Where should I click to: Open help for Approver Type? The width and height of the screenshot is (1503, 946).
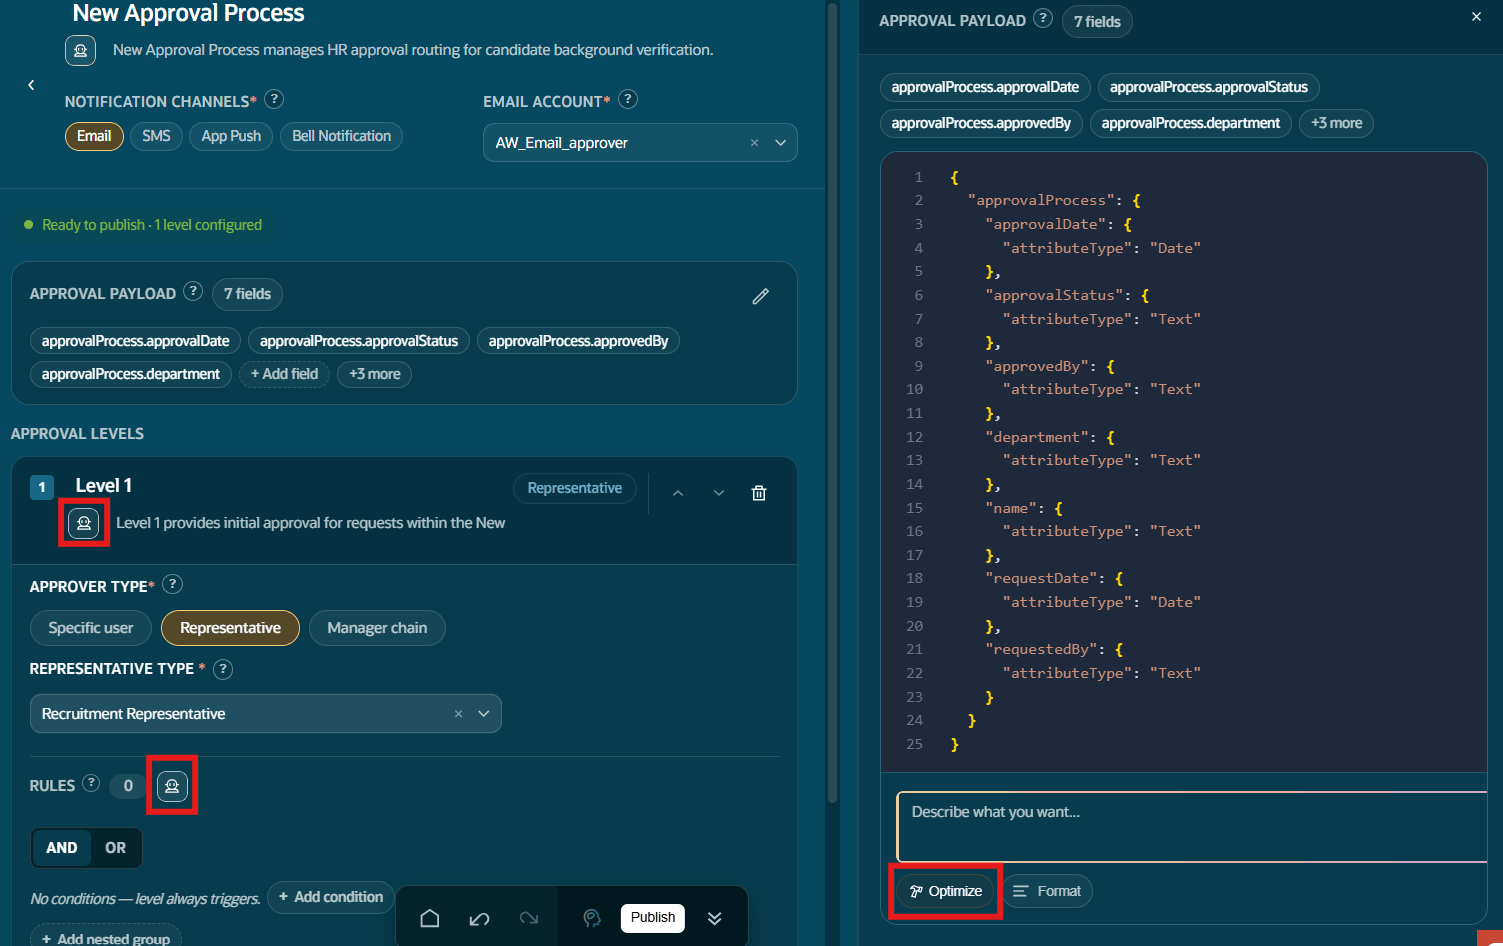(172, 584)
